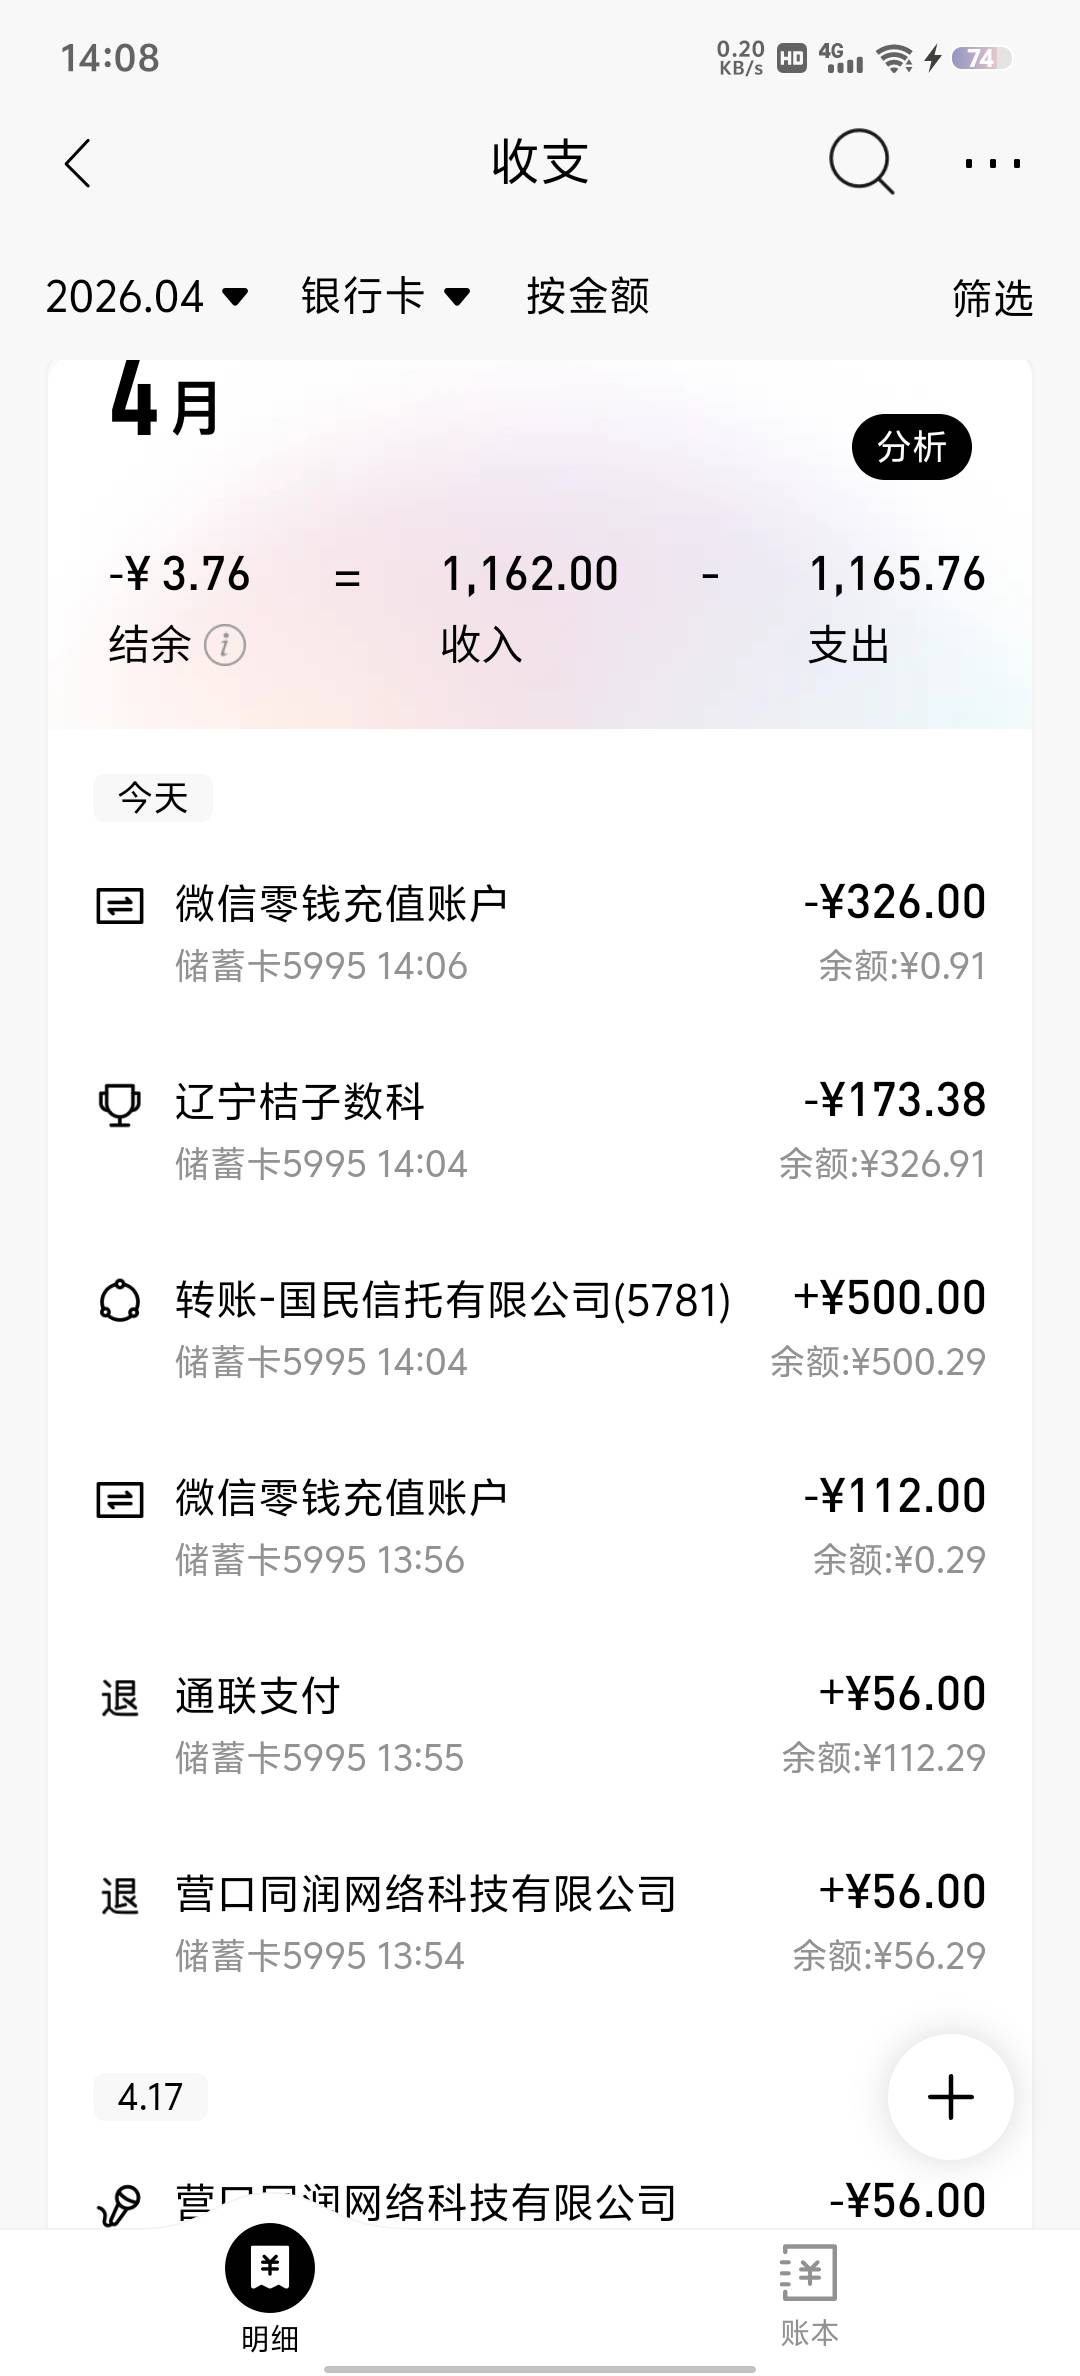Image resolution: width=1080 pixels, height=2376 pixels.
Task: Expand the 2026.04 month dropdown
Action: coord(147,297)
